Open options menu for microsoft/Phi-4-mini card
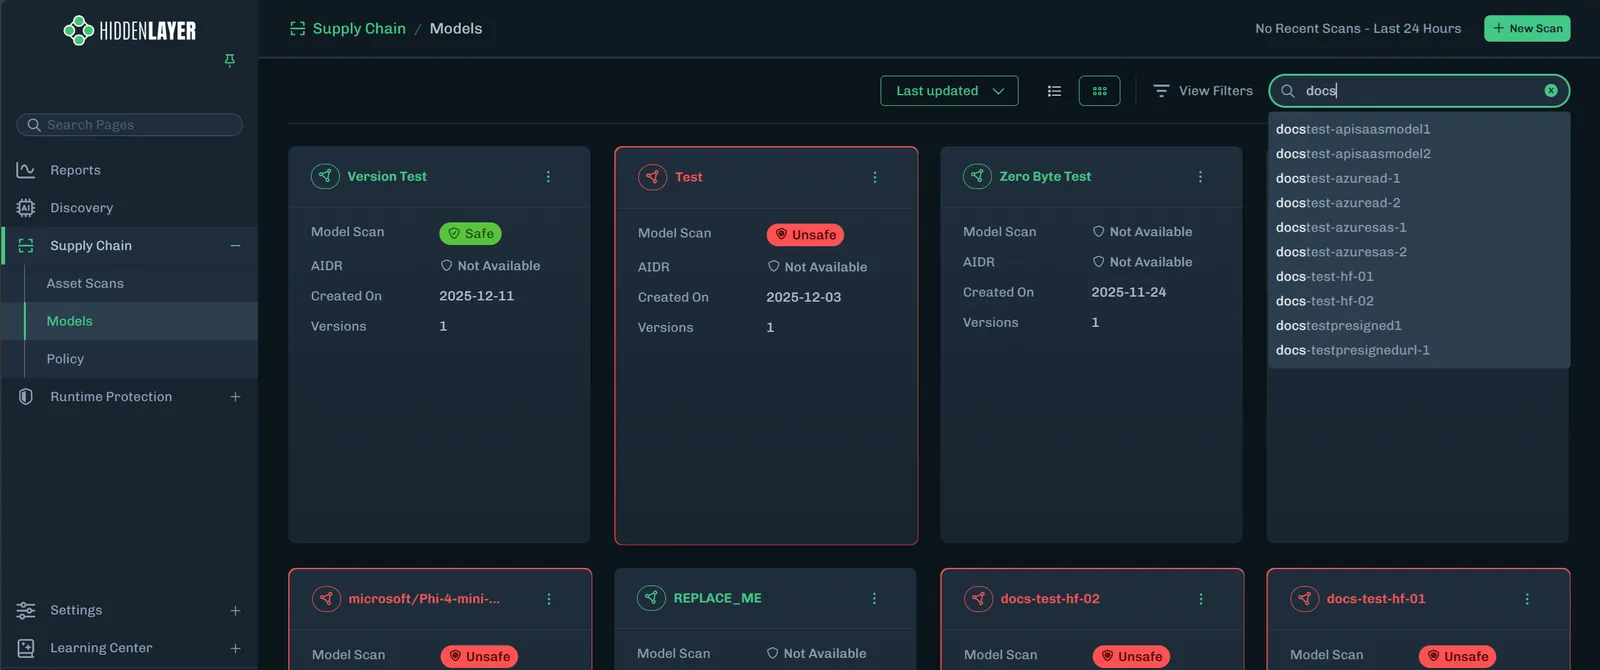Viewport: 1600px width, 670px height. point(549,599)
